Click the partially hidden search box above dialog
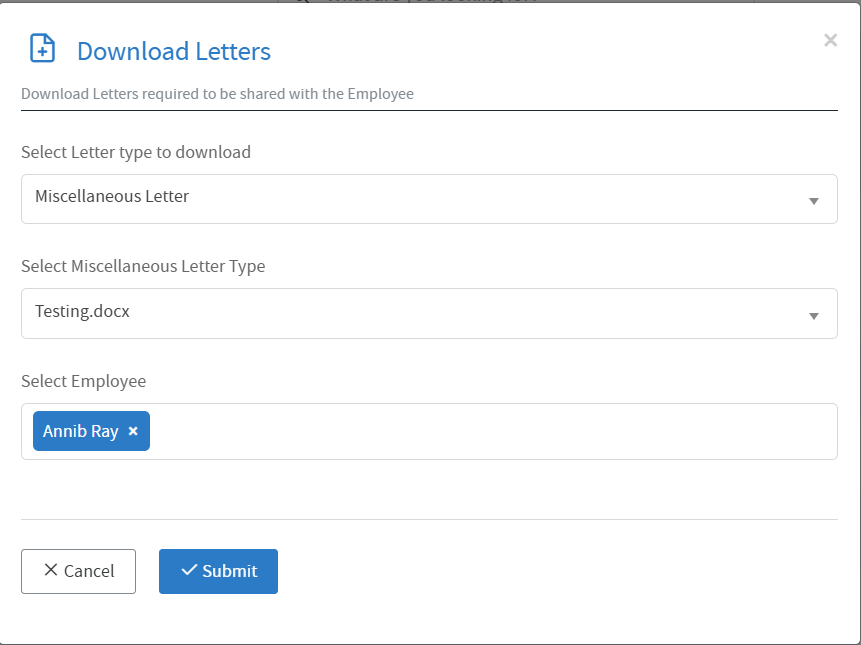This screenshot has height=645, width=861. click(x=430, y=2)
